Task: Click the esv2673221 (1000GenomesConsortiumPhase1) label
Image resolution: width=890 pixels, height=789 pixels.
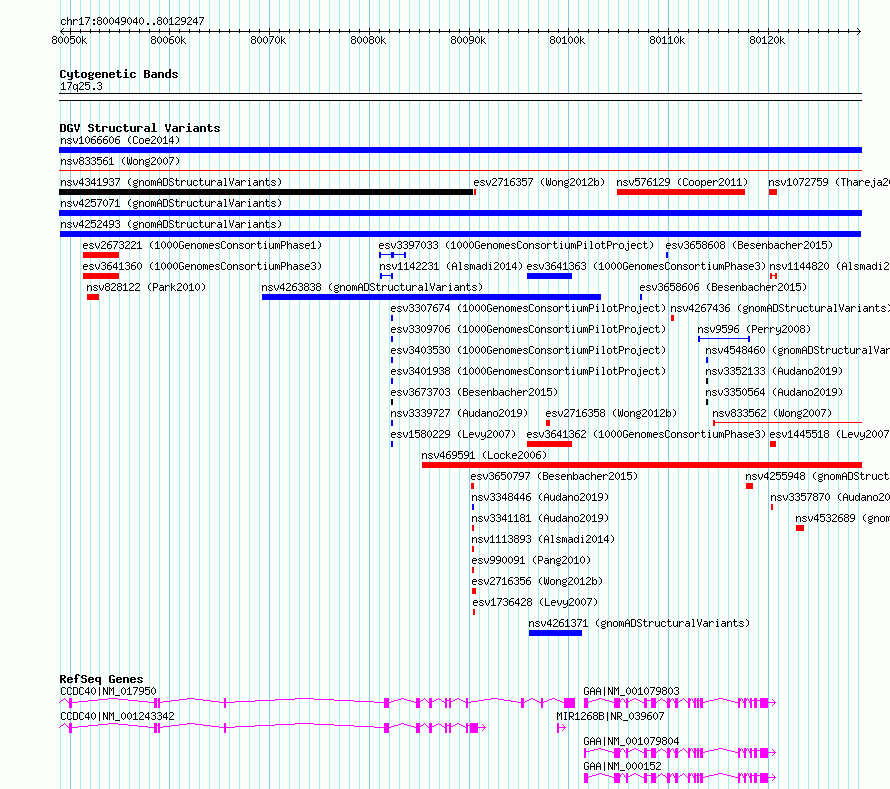Action: (202, 245)
